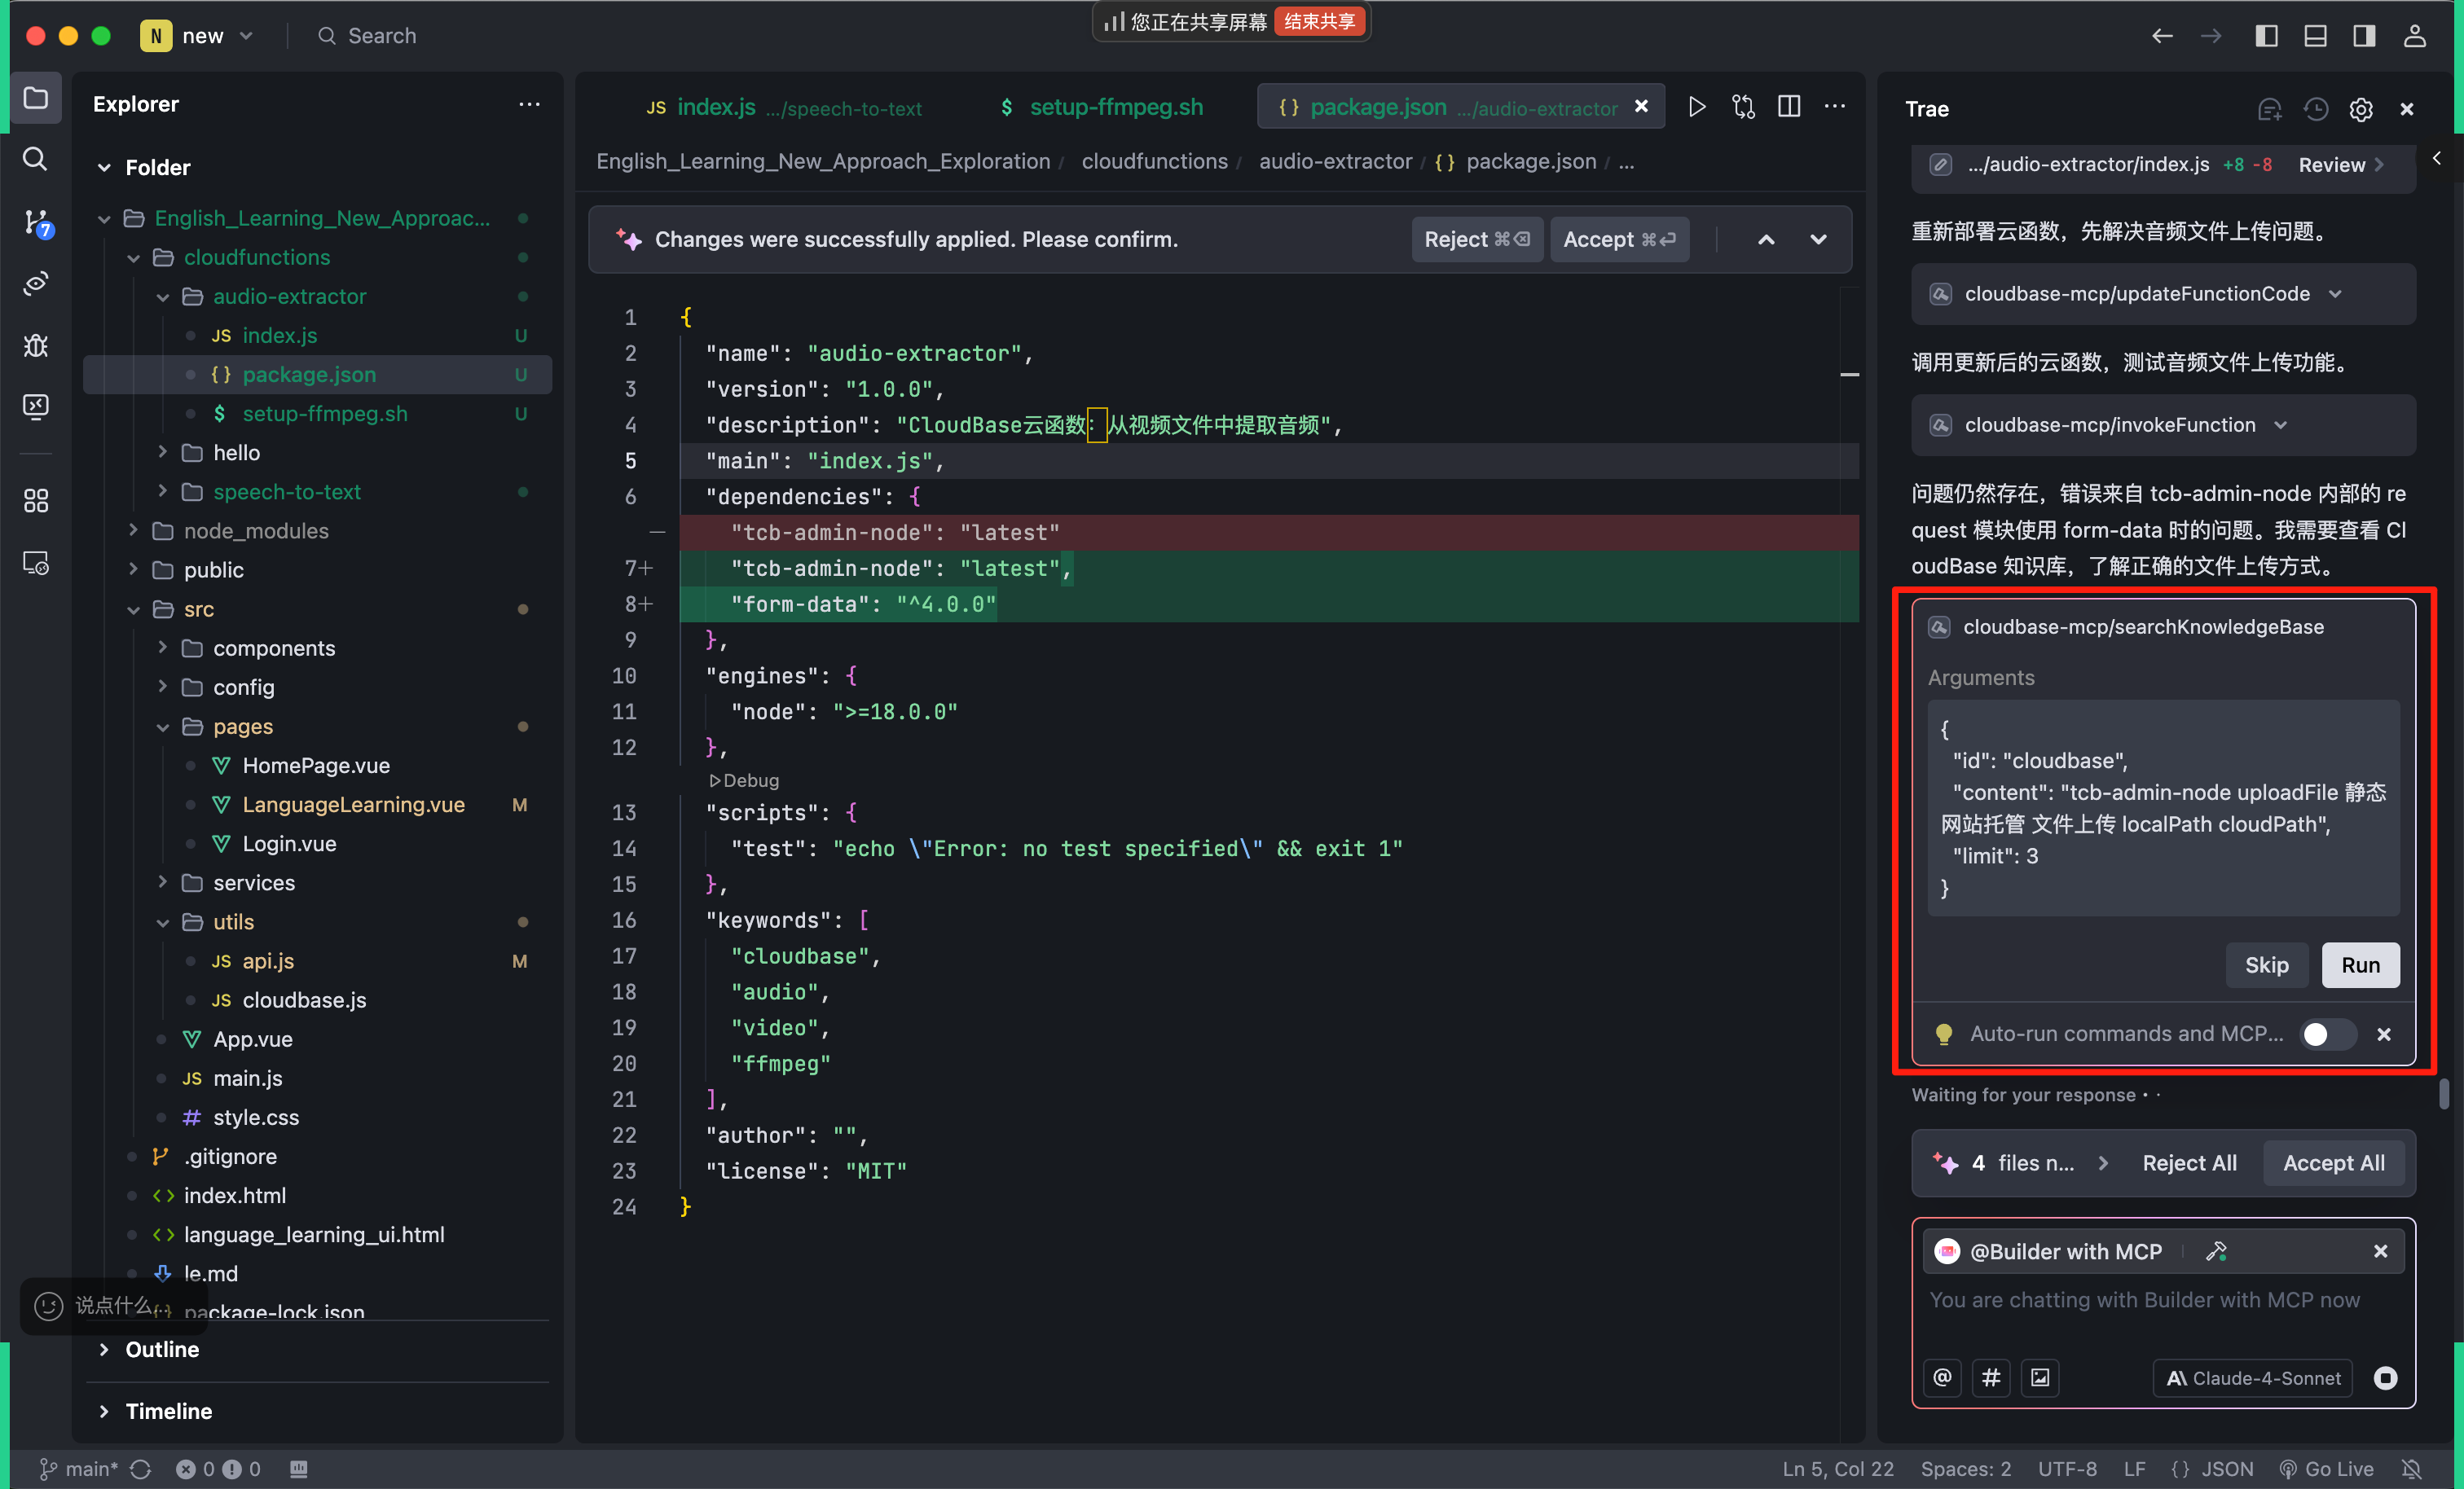Open Trae panel settings gear
The height and width of the screenshot is (1489, 2464).
pos(2361,109)
